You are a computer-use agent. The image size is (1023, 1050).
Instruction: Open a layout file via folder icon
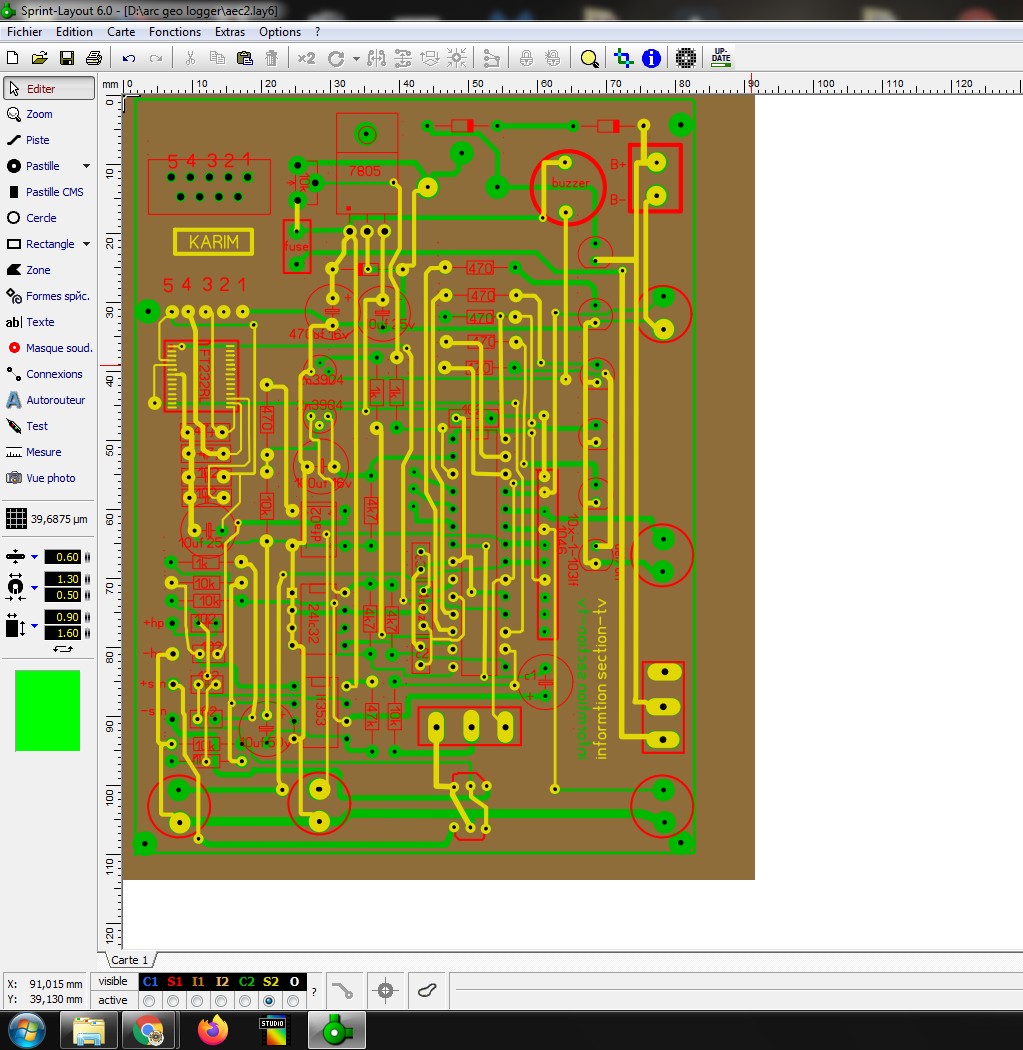coord(40,58)
